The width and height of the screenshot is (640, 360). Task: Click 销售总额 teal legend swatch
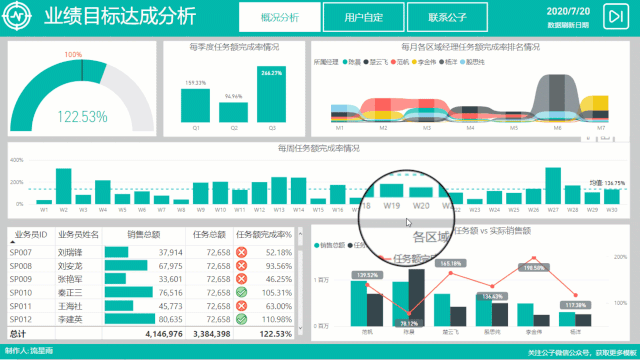[x=317, y=245]
